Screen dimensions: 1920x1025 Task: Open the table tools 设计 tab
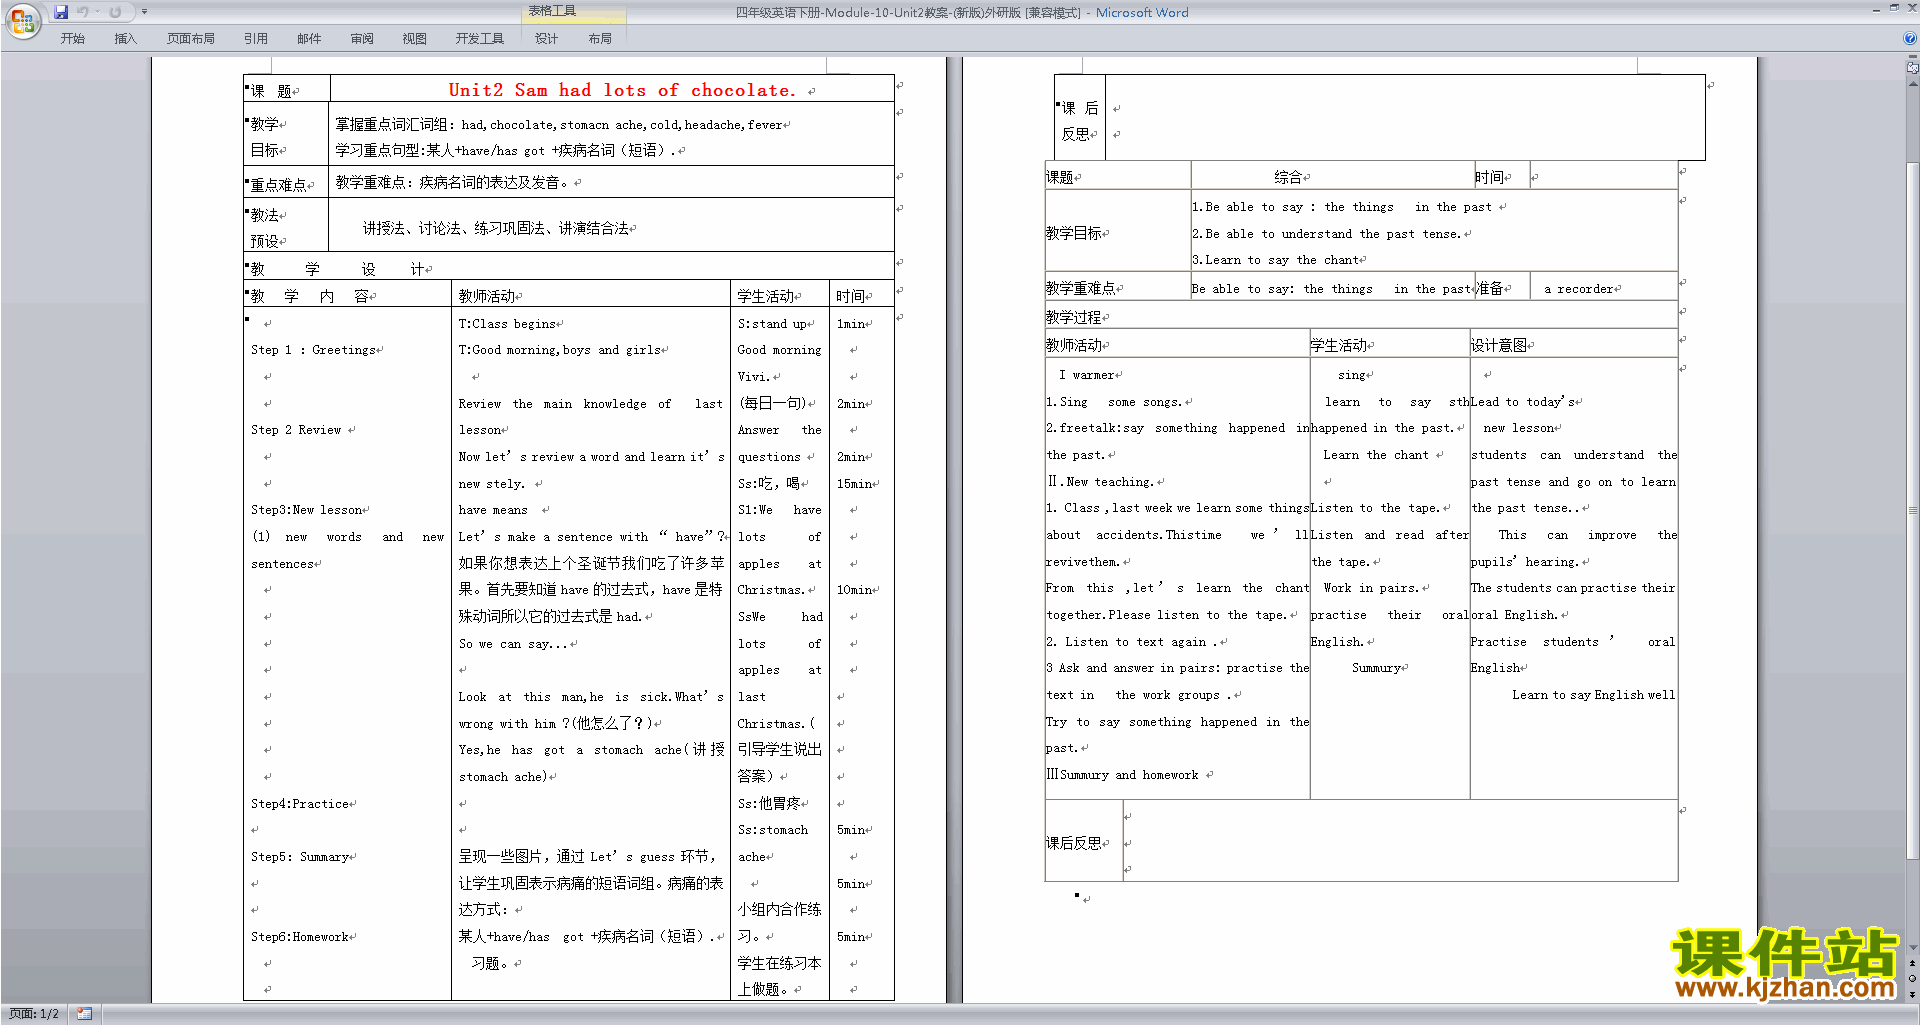pos(547,38)
